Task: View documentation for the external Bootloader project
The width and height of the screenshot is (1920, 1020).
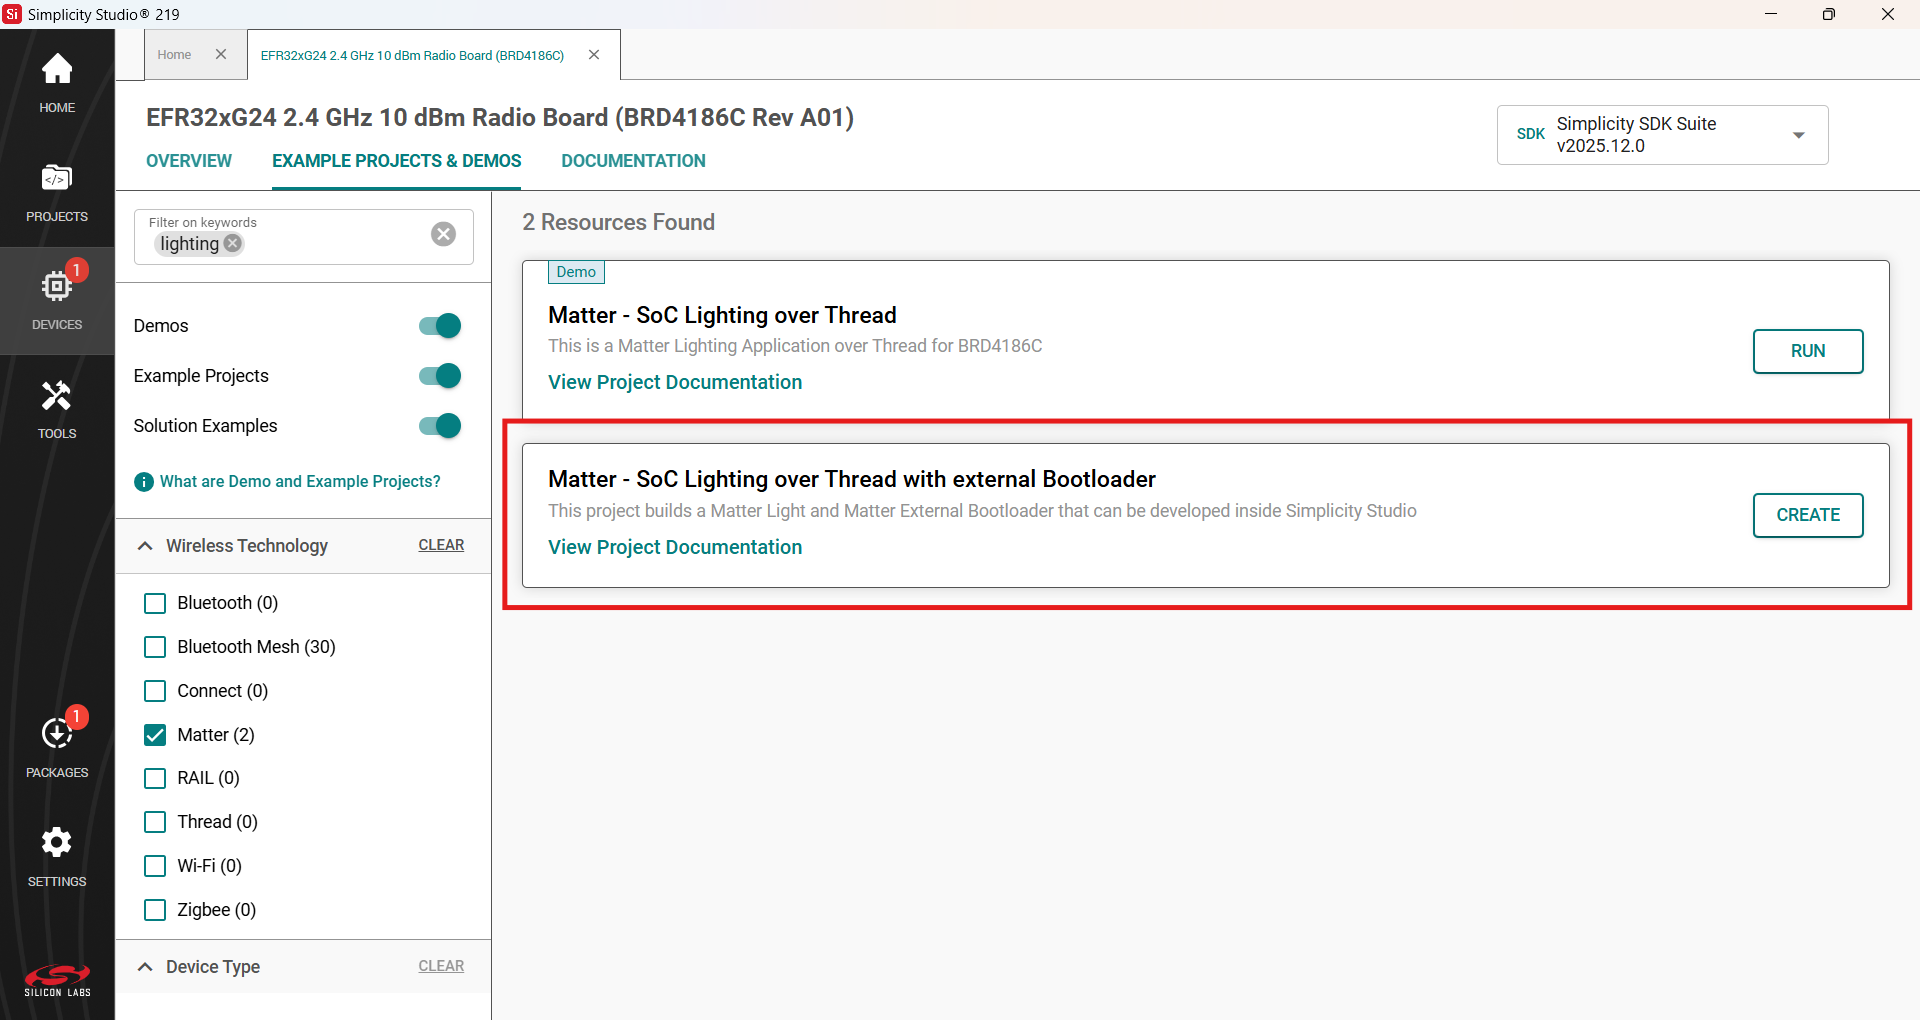Action: 674,547
